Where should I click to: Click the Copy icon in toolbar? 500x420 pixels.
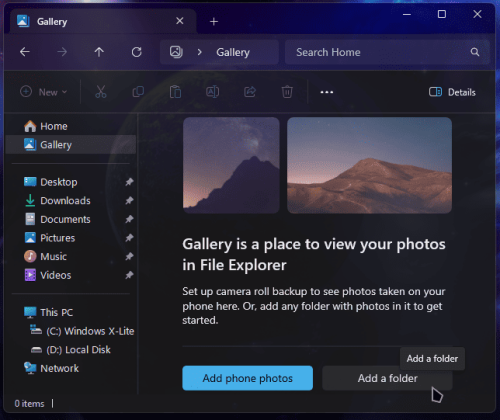[x=138, y=92]
